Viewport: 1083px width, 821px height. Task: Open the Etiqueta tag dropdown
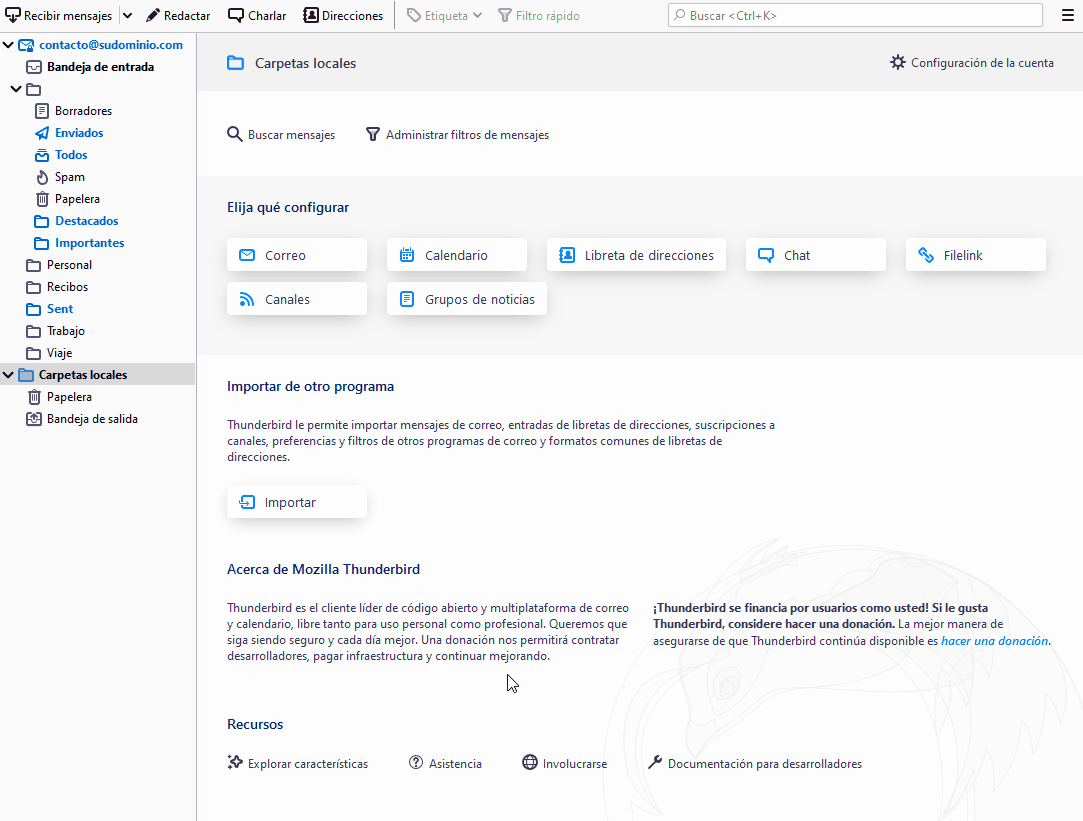[x=445, y=15]
